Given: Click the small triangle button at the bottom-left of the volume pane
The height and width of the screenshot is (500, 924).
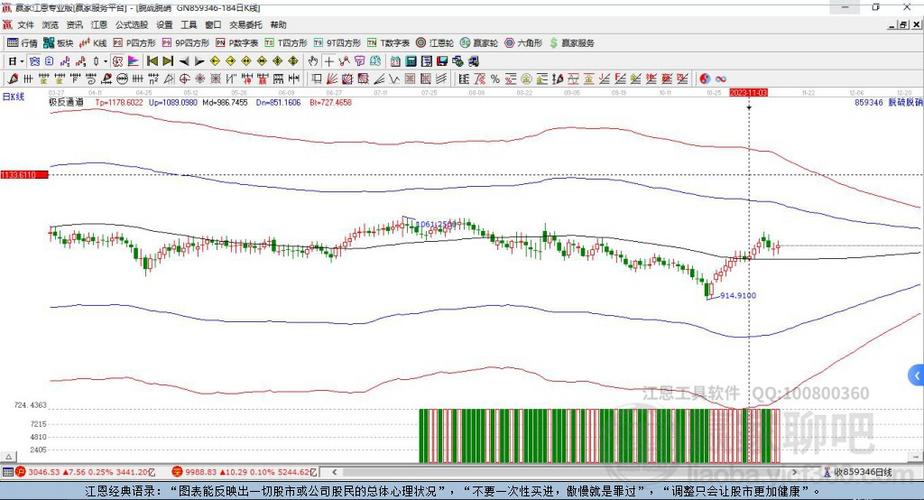Looking at the screenshot, I should tap(8, 457).
